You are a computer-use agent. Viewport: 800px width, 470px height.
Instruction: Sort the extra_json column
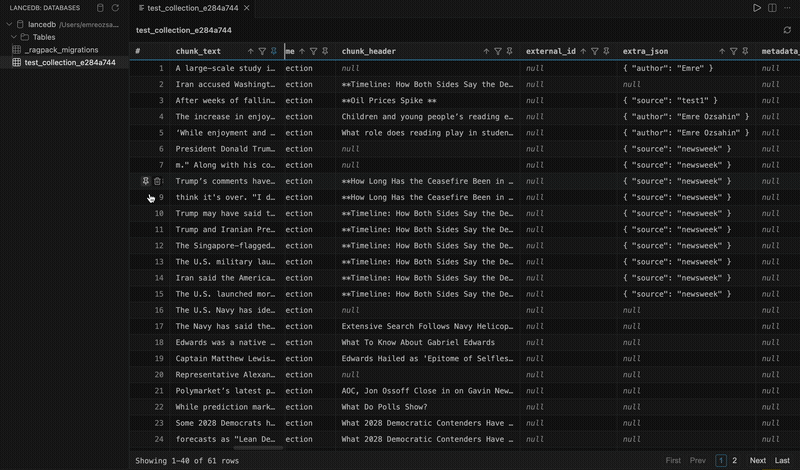(x=722, y=51)
